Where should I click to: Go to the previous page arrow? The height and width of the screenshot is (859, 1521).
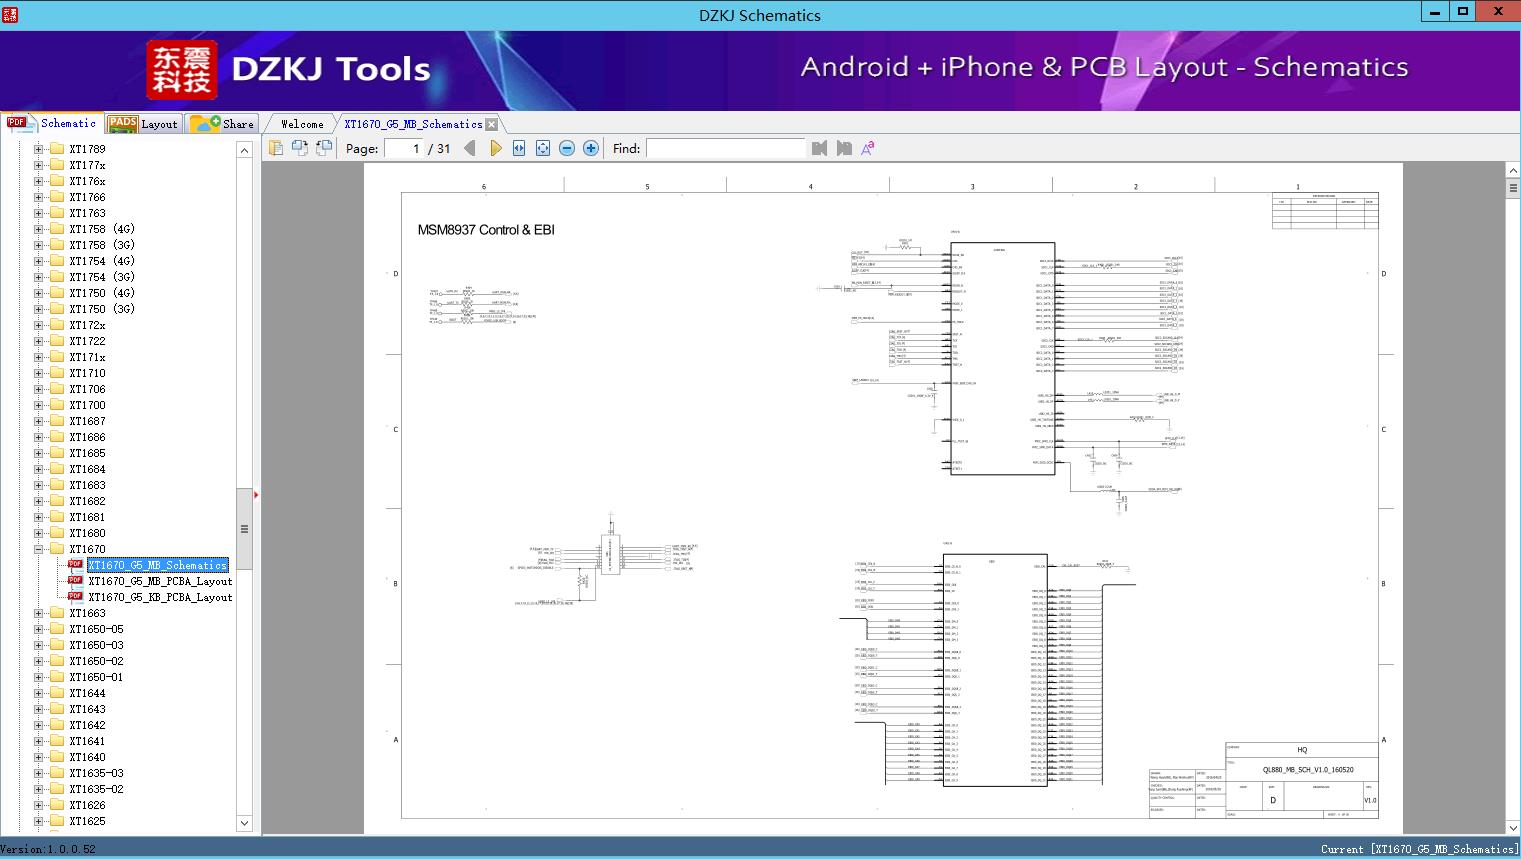(x=470, y=148)
